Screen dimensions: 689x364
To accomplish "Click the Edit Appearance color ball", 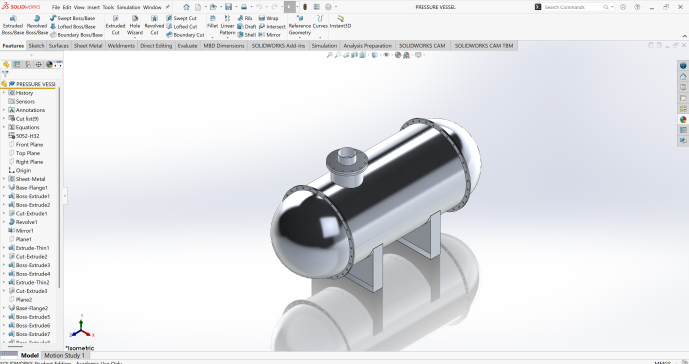I will pos(398,55).
